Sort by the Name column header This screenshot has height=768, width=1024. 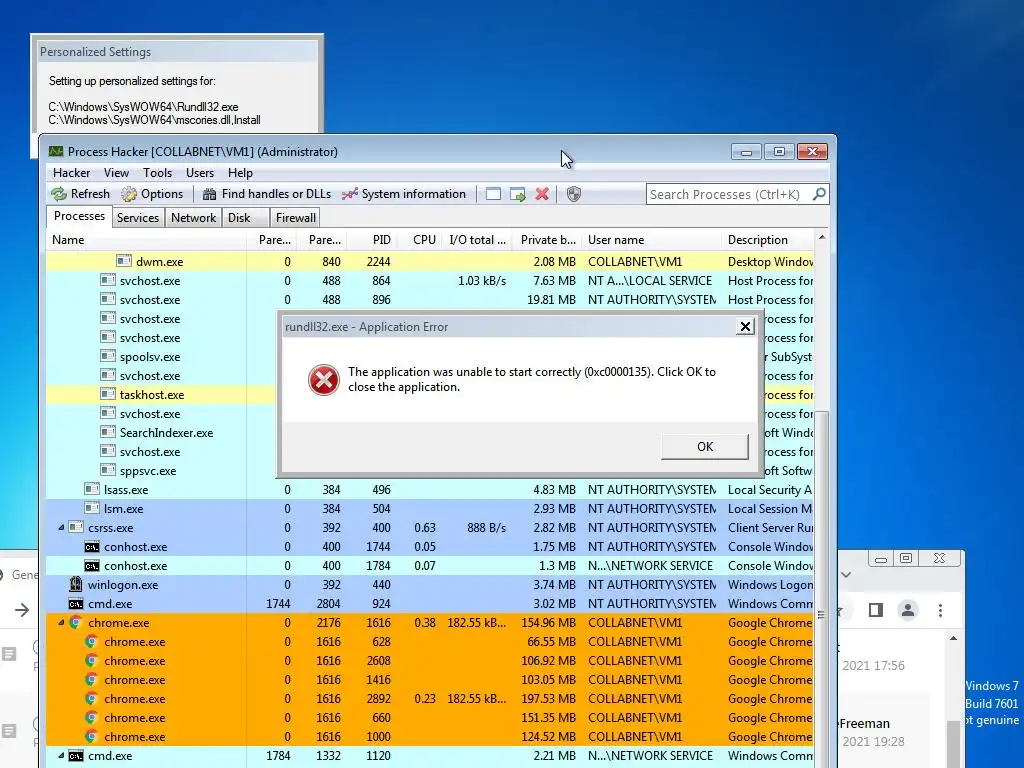tap(147, 240)
